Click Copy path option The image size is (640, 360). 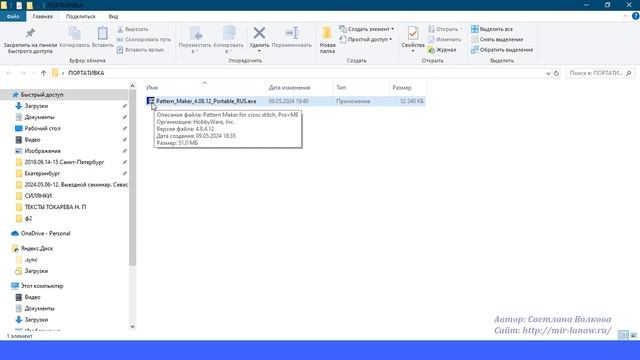[x=144, y=40]
